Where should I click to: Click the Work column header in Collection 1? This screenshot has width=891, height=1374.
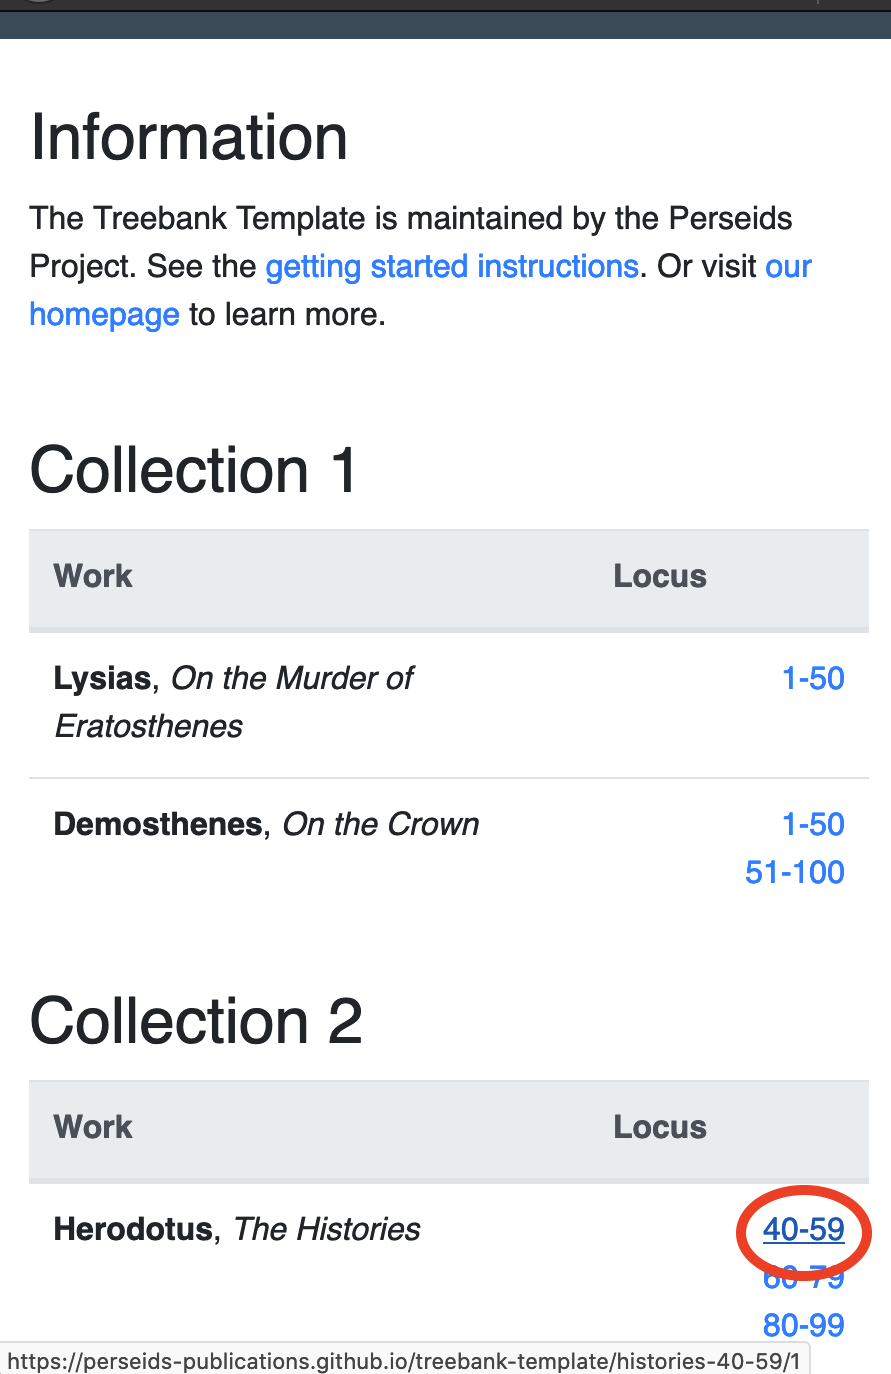[x=93, y=577]
